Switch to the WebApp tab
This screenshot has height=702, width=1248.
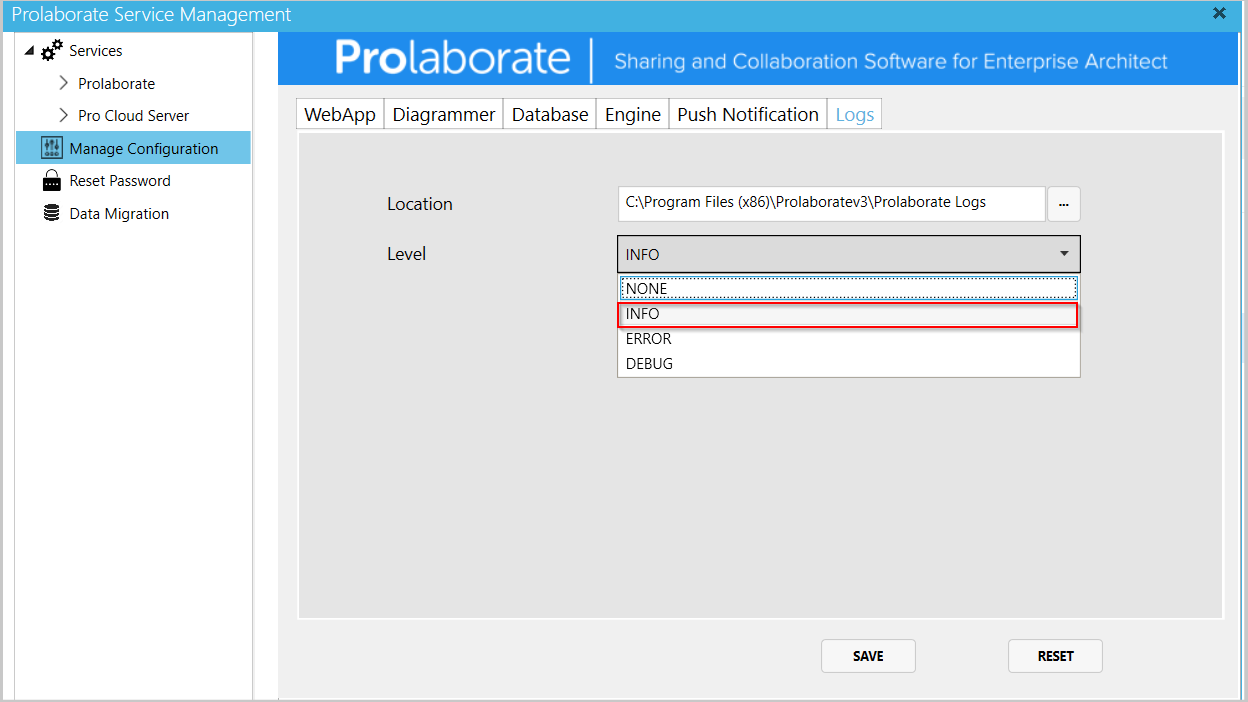click(x=340, y=114)
